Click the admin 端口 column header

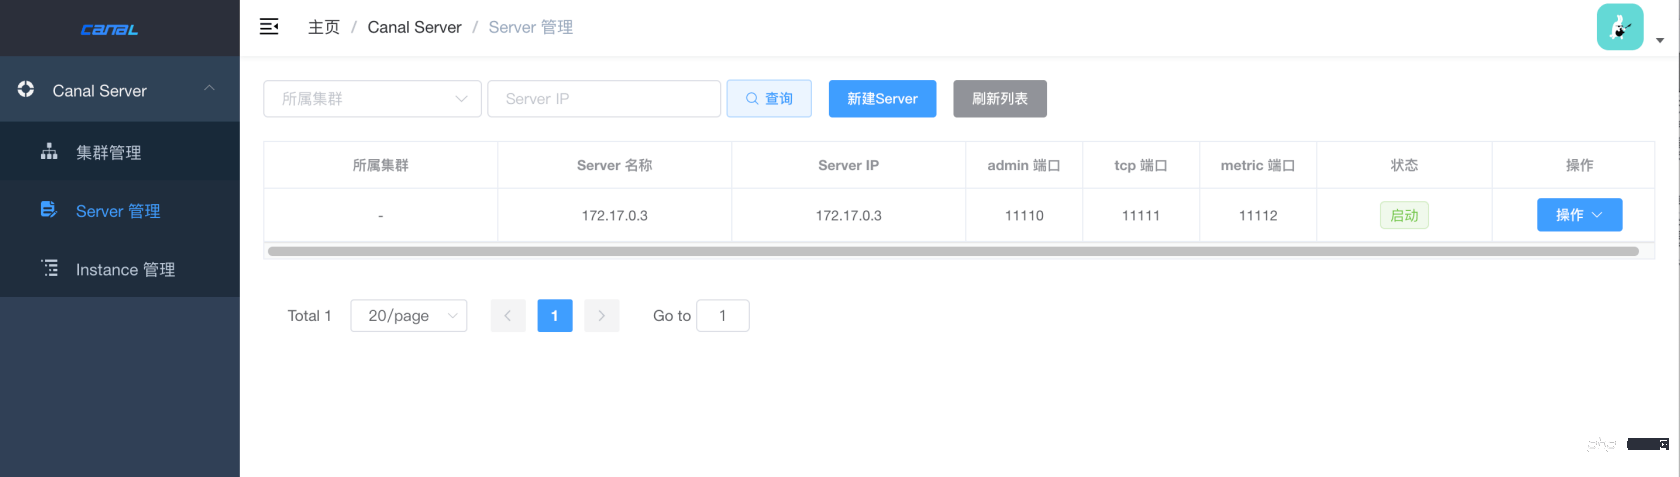point(1024,165)
